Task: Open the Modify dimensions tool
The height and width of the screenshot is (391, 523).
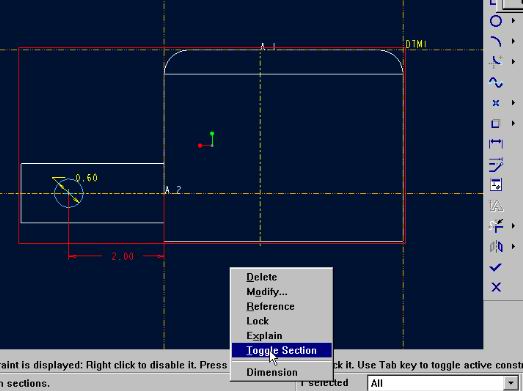Action: [x=496, y=164]
